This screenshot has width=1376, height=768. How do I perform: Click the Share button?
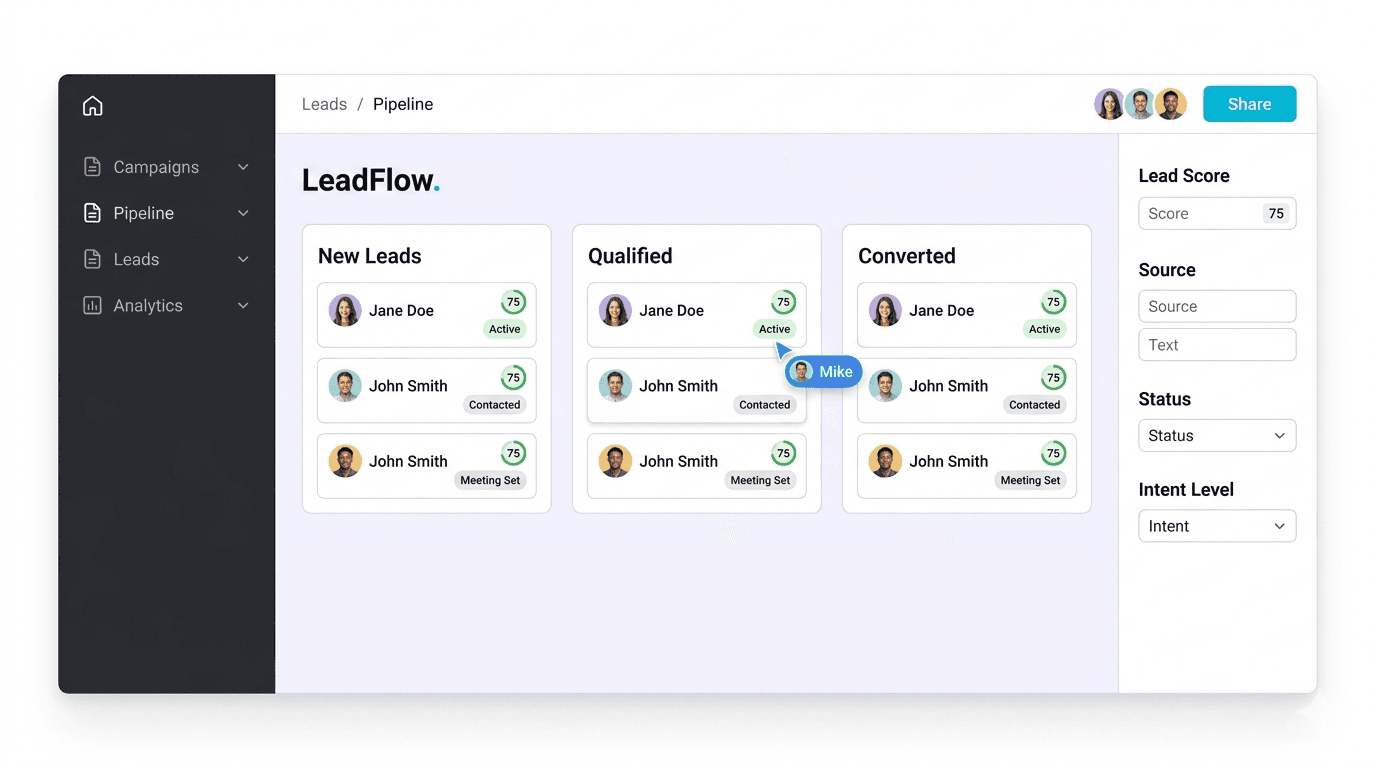pyautogui.click(x=1249, y=104)
